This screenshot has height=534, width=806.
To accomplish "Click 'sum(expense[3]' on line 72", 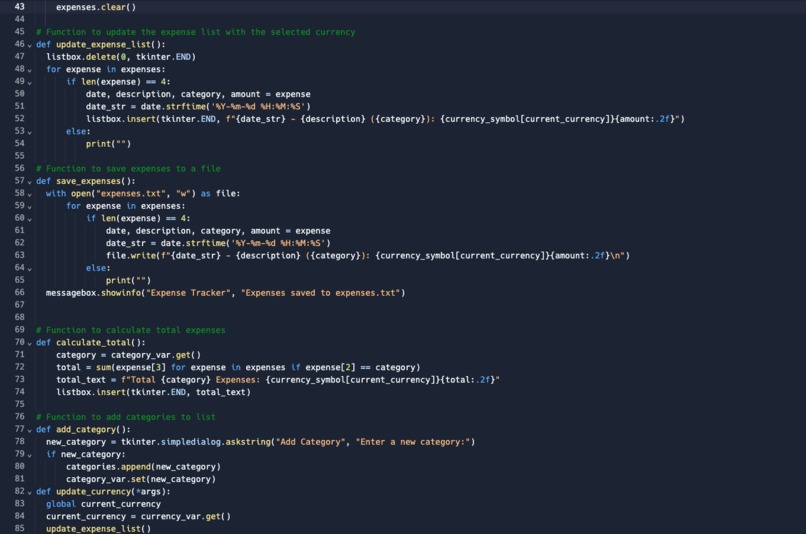I will tap(131, 367).
